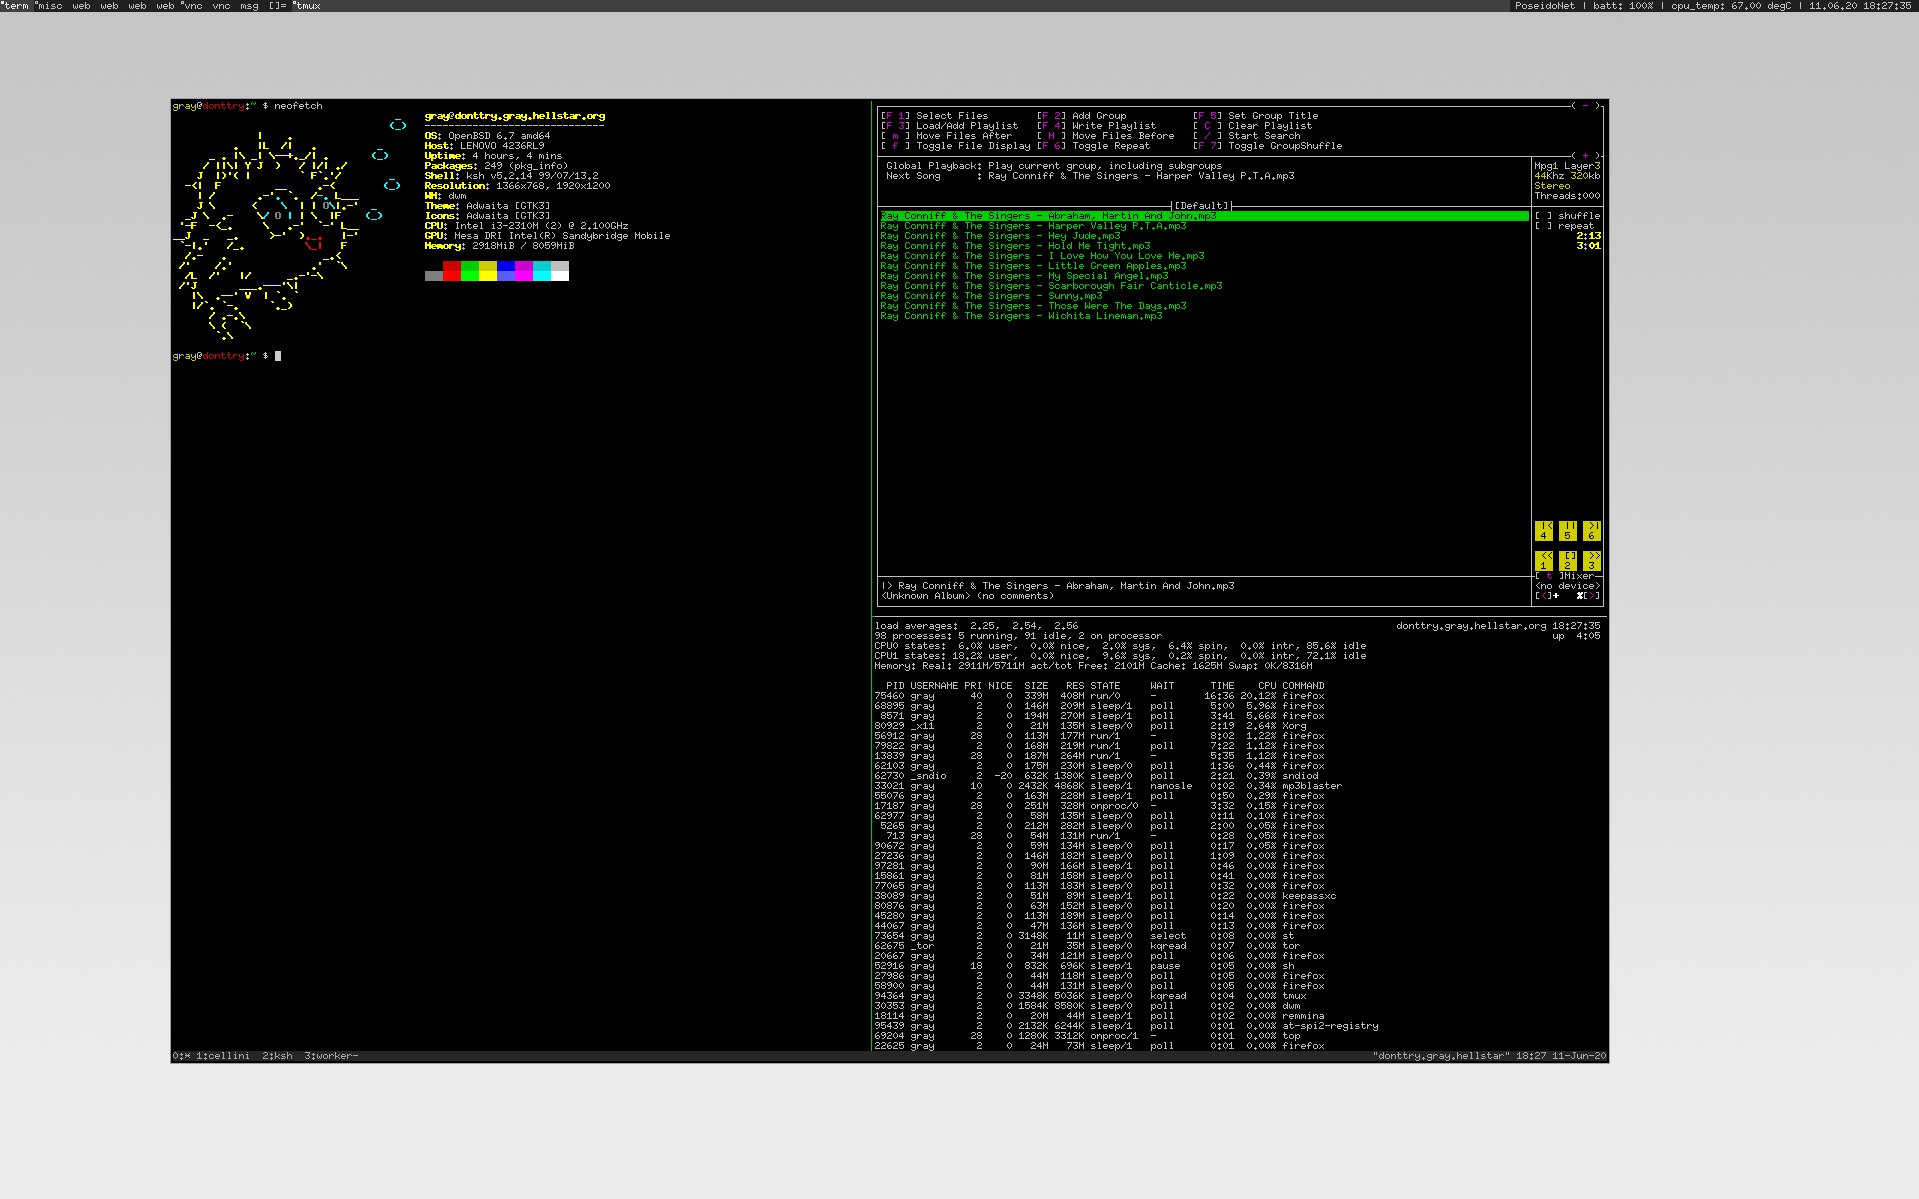The height and width of the screenshot is (1199, 1919).
Task: Click the shell prompt cursor in left pane
Action: (278, 356)
